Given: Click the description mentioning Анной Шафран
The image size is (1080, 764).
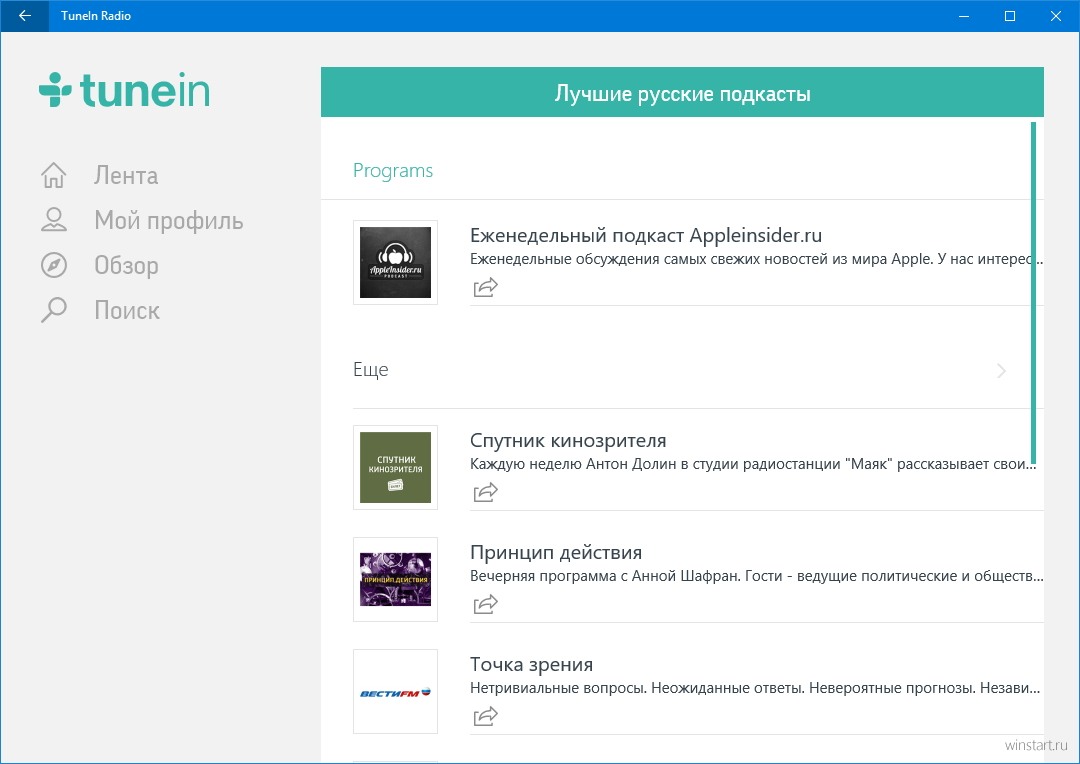Looking at the screenshot, I should (756, 576).
